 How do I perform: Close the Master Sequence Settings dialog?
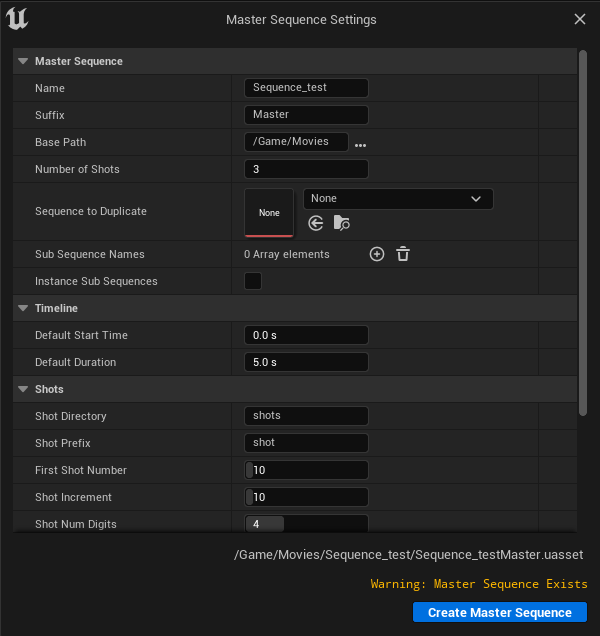[580, 19]
